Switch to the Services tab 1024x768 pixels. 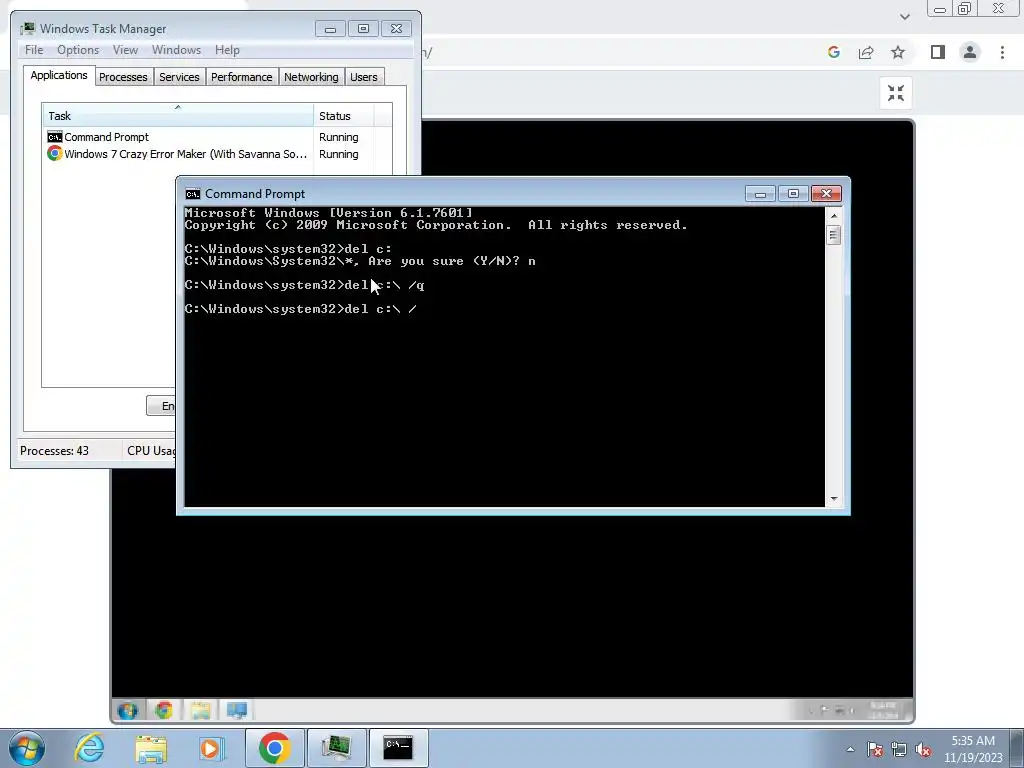[x=179, y=77]
